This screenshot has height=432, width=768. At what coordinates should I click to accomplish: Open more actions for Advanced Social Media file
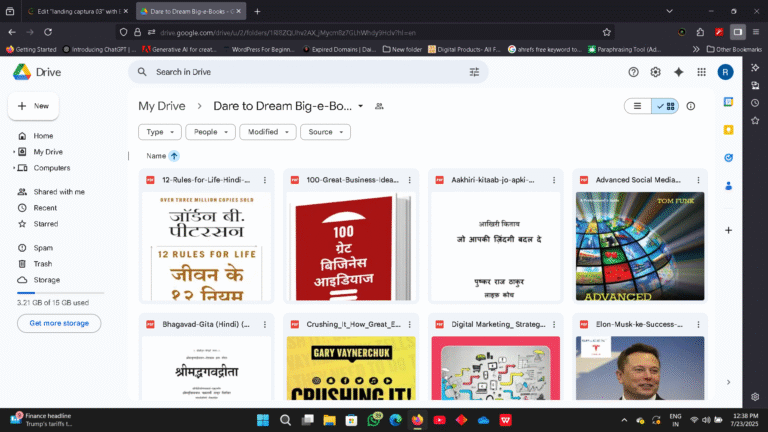[x=698, y=180]
